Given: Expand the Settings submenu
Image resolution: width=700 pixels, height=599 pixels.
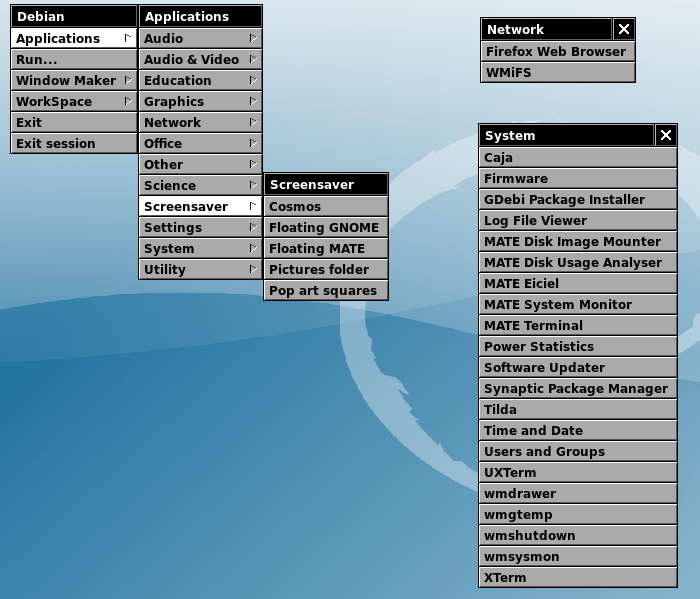Looking at the screenshot, I should [200, 227].
